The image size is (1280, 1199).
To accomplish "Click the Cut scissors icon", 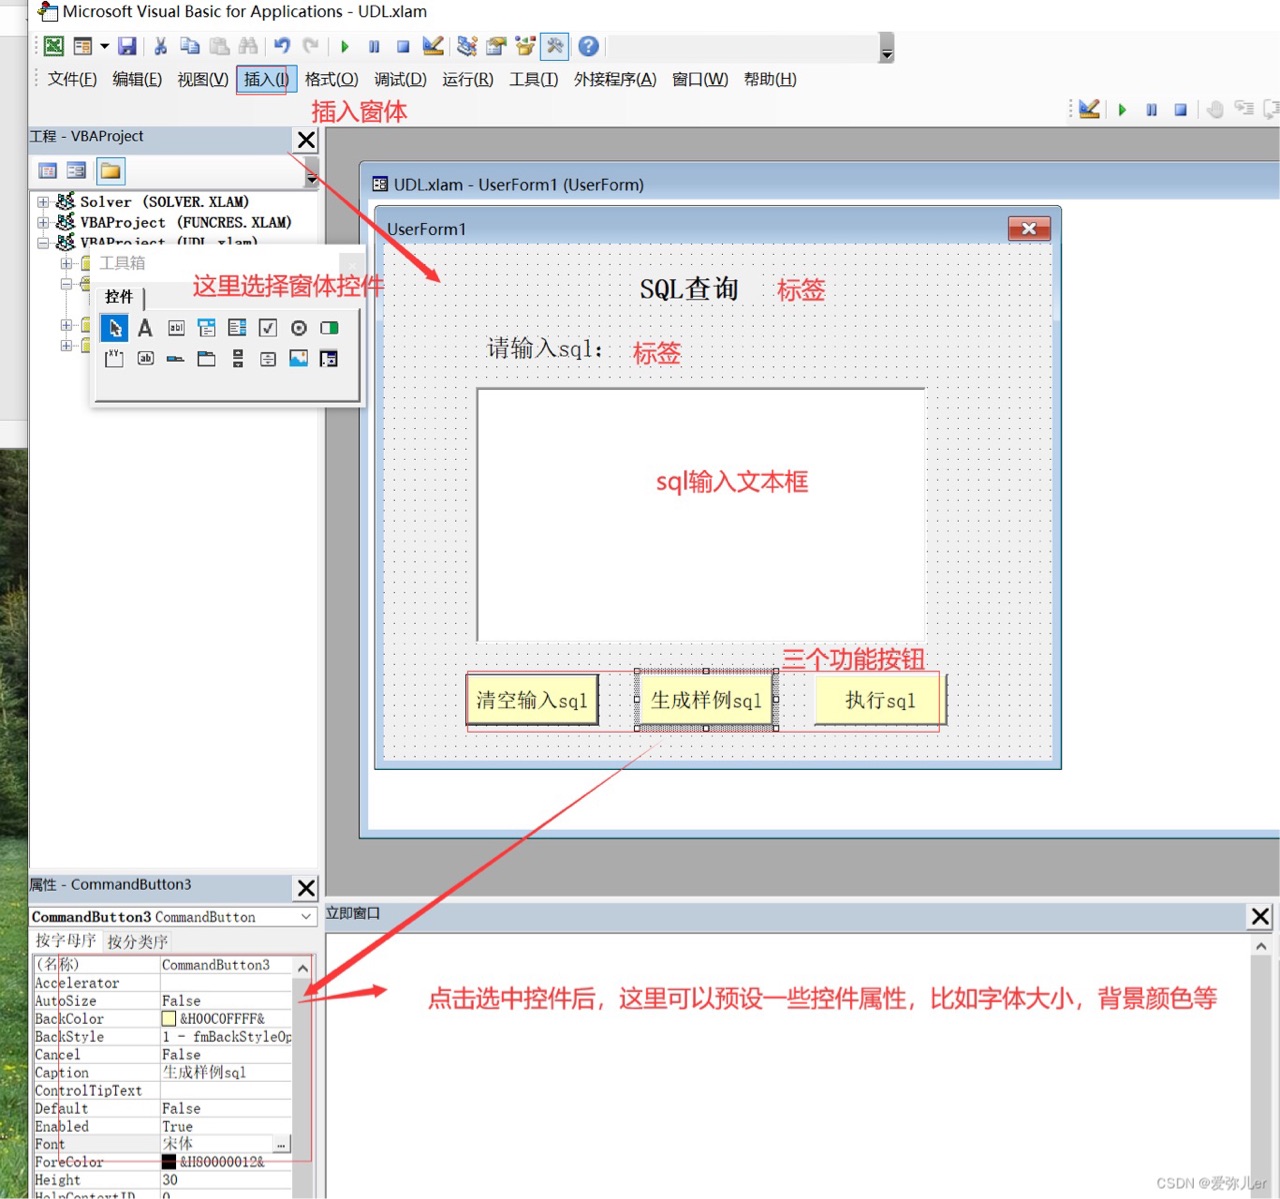I will pyautogui.click(x=160, y=46).
